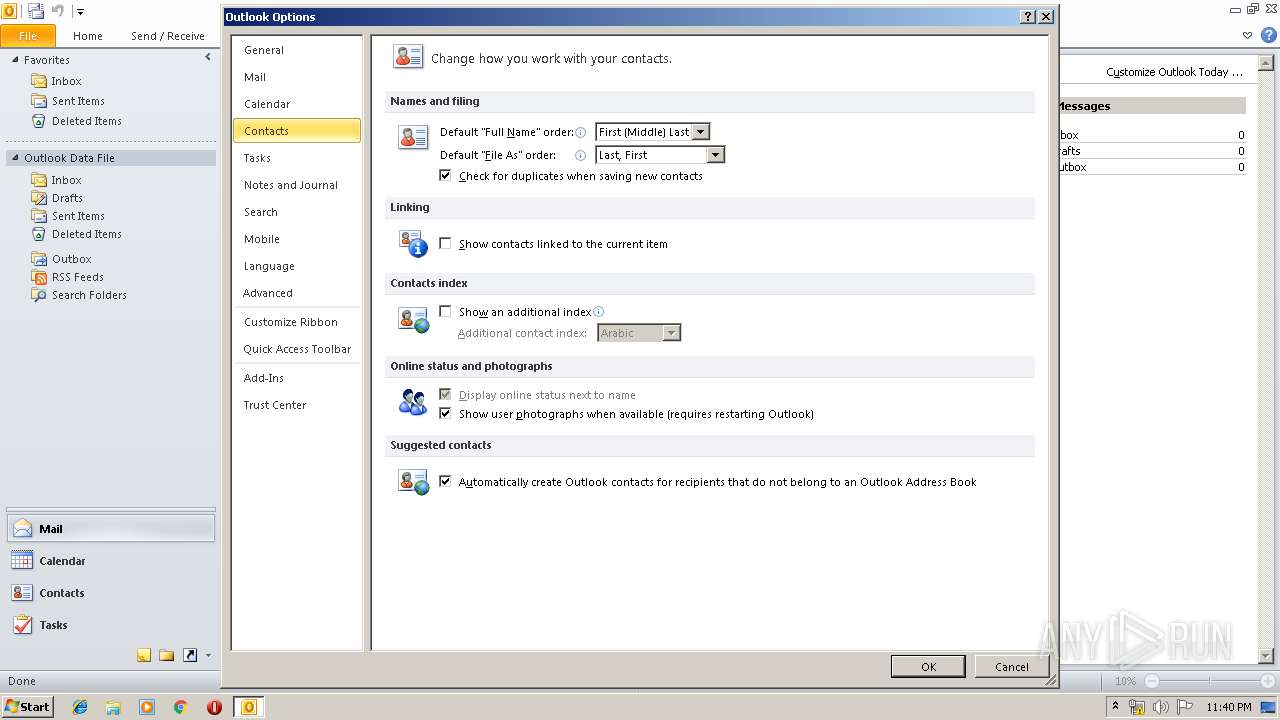Click the Tasks icon in navigation pane
The width and height of the screenshot is (1280, 720).
click(x=22, y=625)
